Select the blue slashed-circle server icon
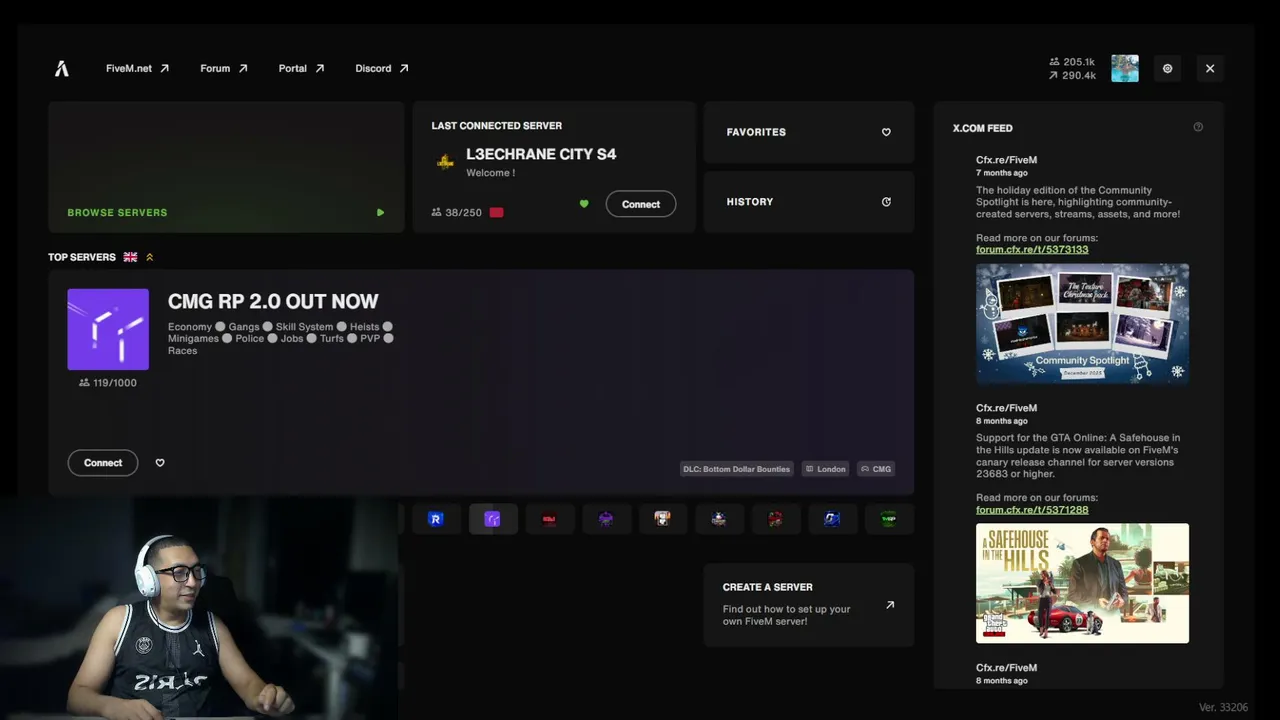The image size is (1280, 720). [x=832, y=519]
